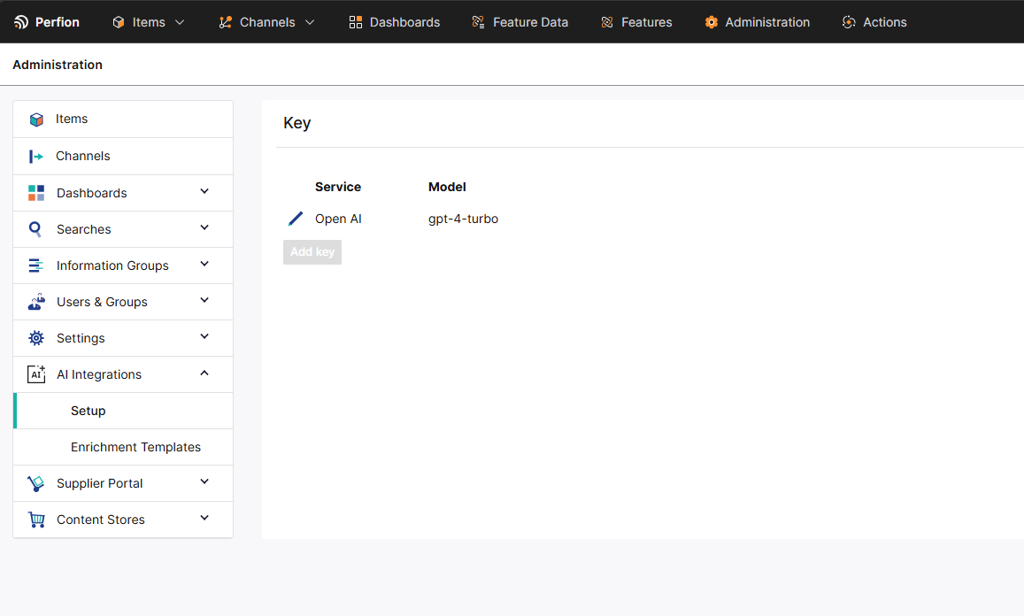Image resolution: width=1024 pixels, height=616 pixels.
Task: Click the Information Groups lines icon
Action: pos(36,265)
